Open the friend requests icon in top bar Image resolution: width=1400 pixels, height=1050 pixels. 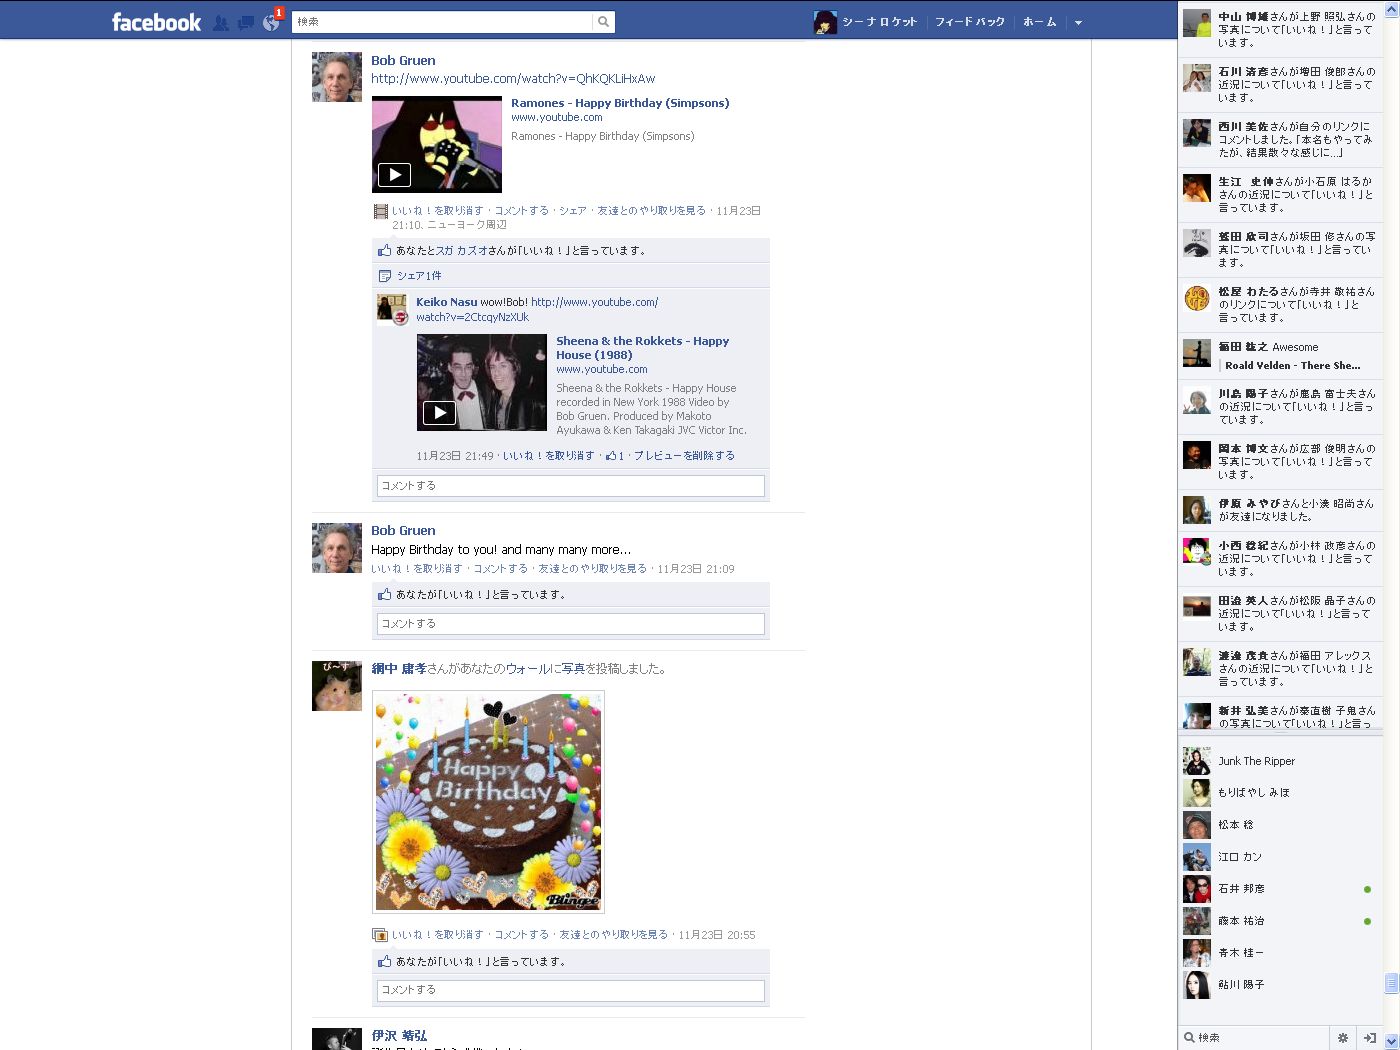click(x=221, y=22)
